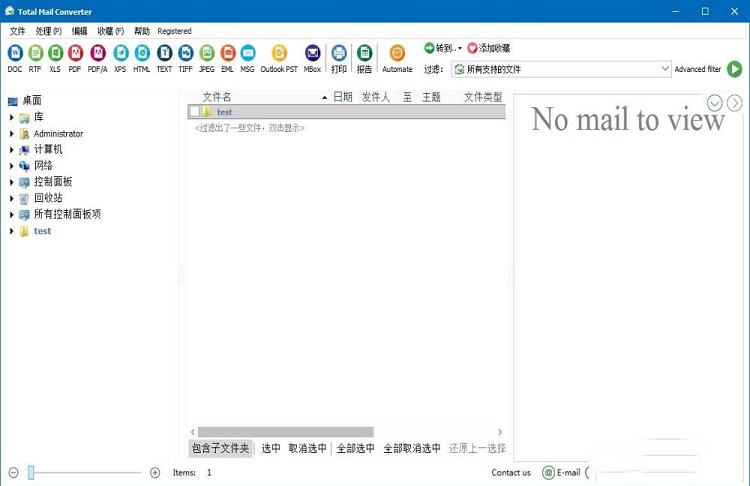Viewport: 750px width, 486px height.
Task: Click the HTML conversion icon
Action: point(142,53)
